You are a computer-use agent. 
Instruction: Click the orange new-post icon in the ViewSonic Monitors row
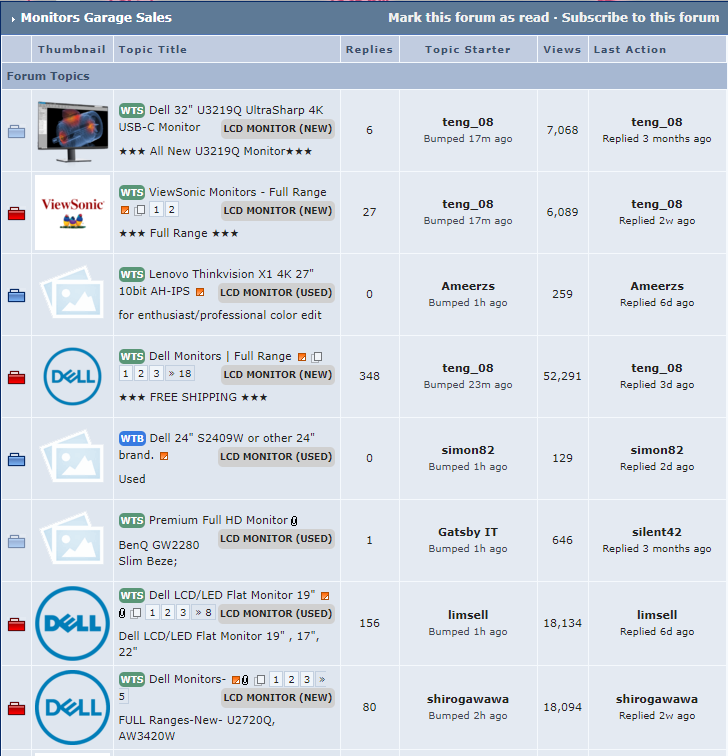coord(125,210)
